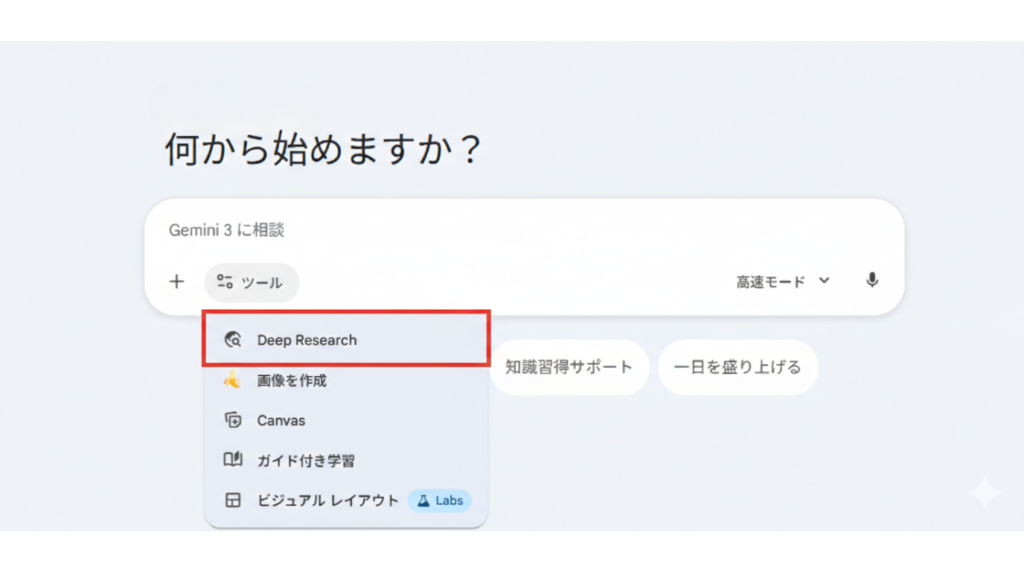Screen dimensions: 1024x572
Task: Select the Deep Research menu entry
Action: click(306, 340)
